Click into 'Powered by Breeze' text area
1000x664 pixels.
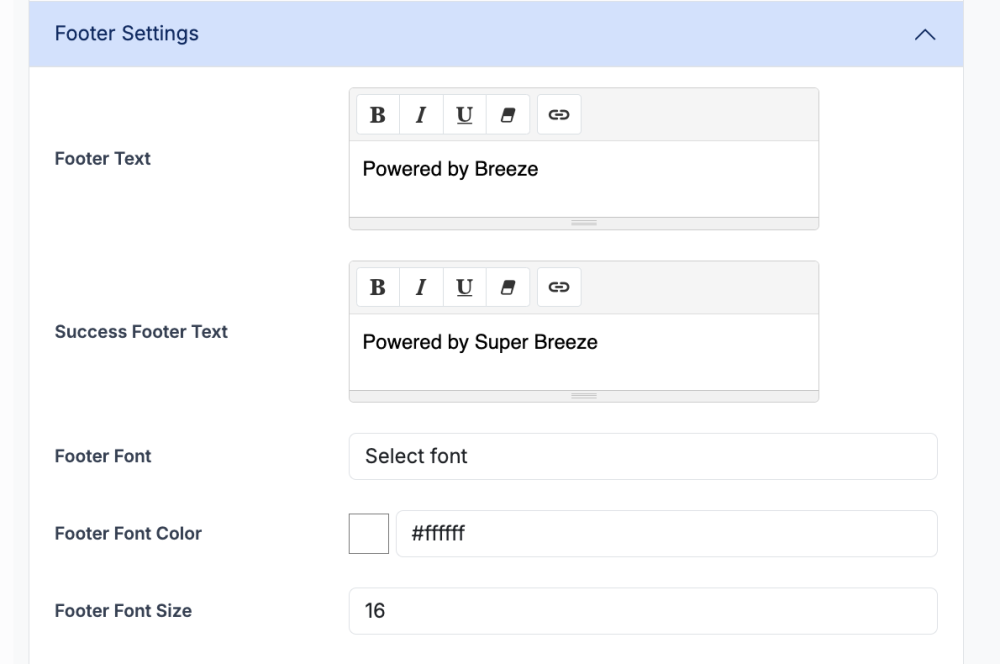(x=583, y=178)
